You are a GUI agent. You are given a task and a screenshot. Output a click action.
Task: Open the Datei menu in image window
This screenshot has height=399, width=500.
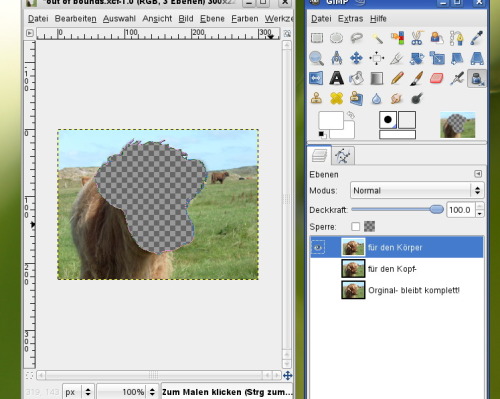point(38,19)
